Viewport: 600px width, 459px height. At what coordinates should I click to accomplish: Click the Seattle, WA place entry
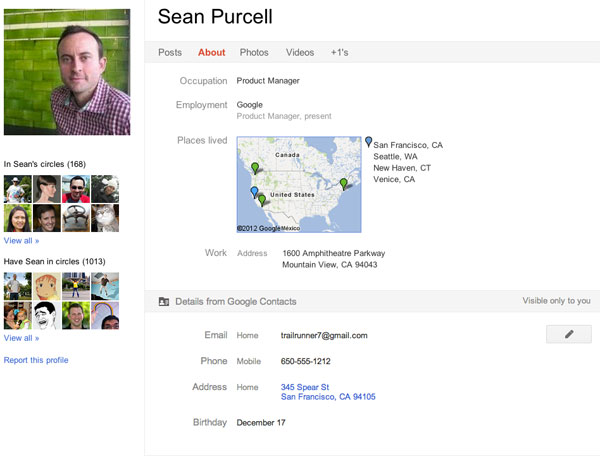coord(395,156)
